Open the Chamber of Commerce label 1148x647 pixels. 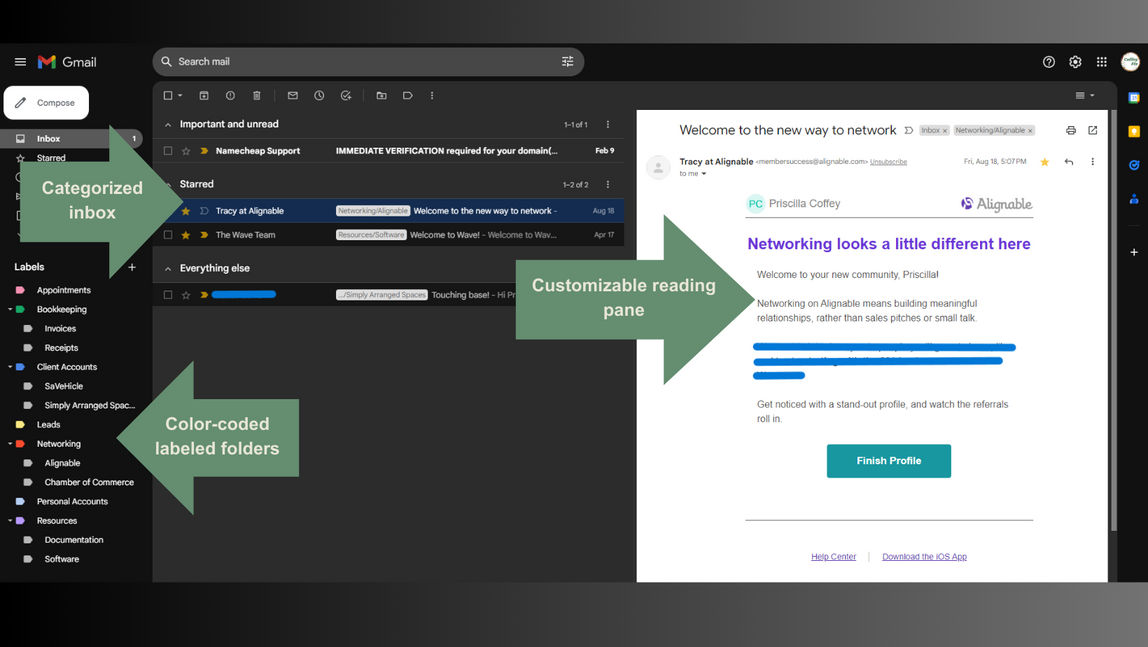89,482
